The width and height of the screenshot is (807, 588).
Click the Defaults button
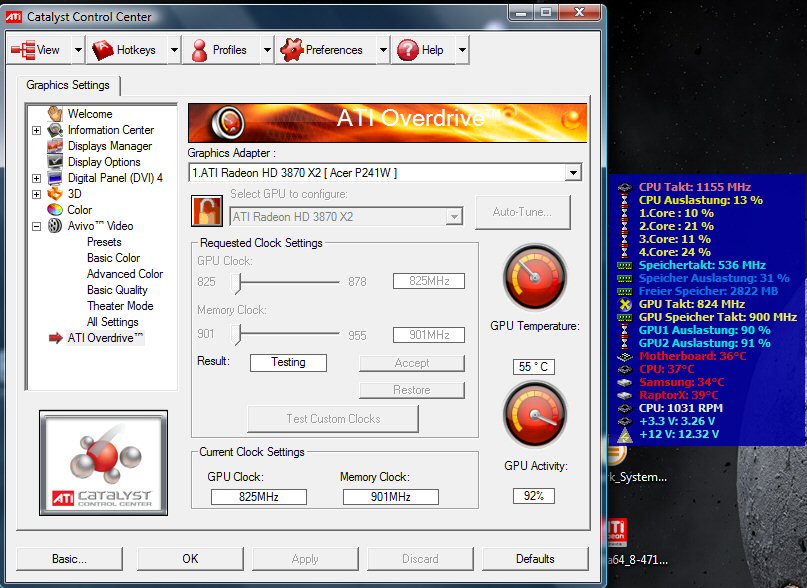[x=535, y=559]
